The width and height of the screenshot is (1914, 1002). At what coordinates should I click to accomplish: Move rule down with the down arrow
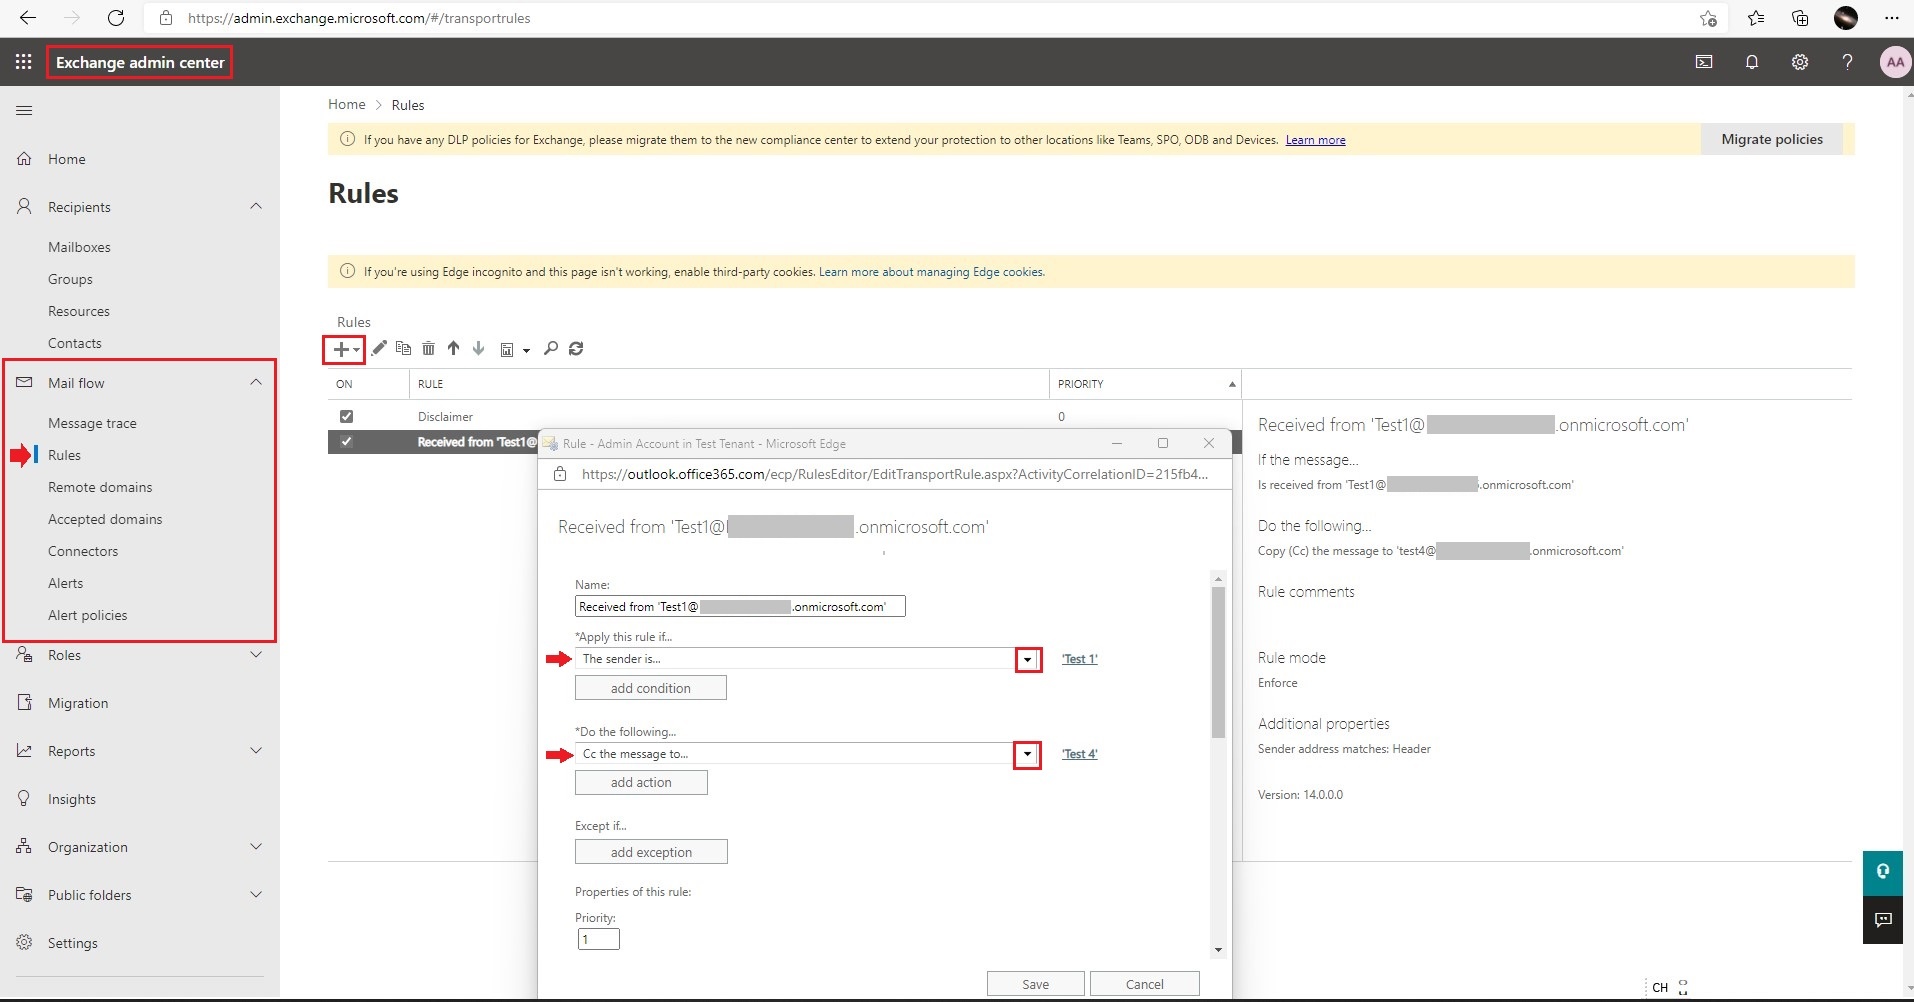(478, 348)
